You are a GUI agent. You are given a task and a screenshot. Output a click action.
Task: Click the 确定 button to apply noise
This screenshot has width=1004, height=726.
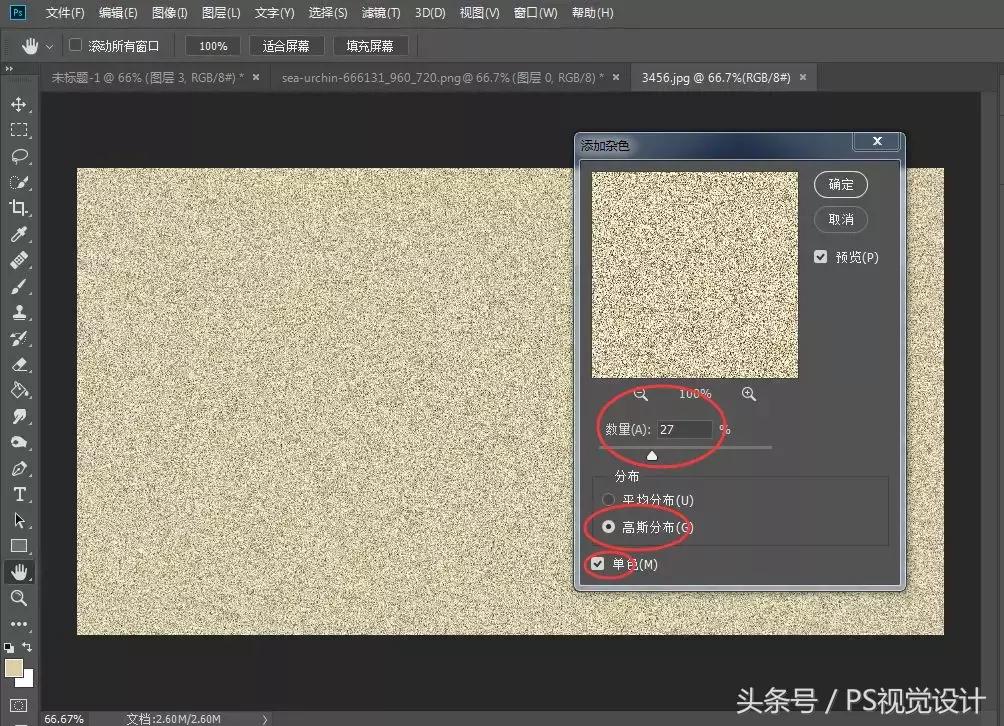pos(840,184)
